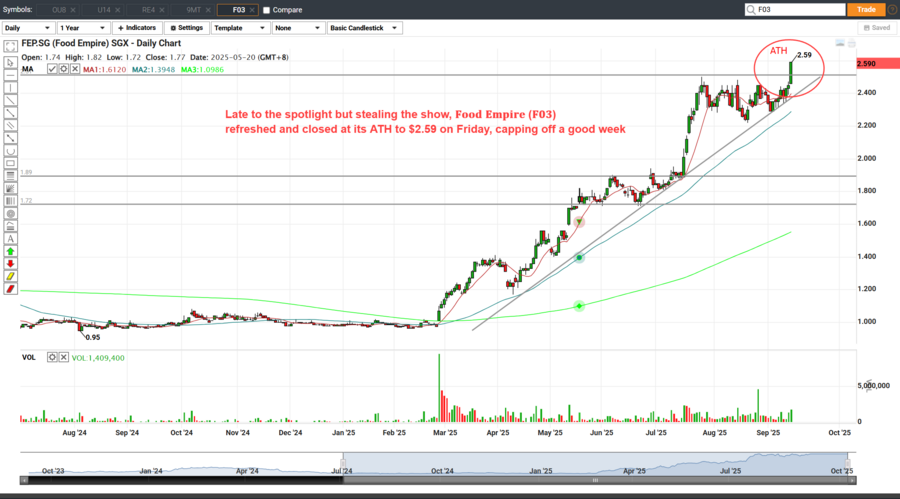Close the OU8 symbol tab
This screenshot has width=900, height=499.
73,10
